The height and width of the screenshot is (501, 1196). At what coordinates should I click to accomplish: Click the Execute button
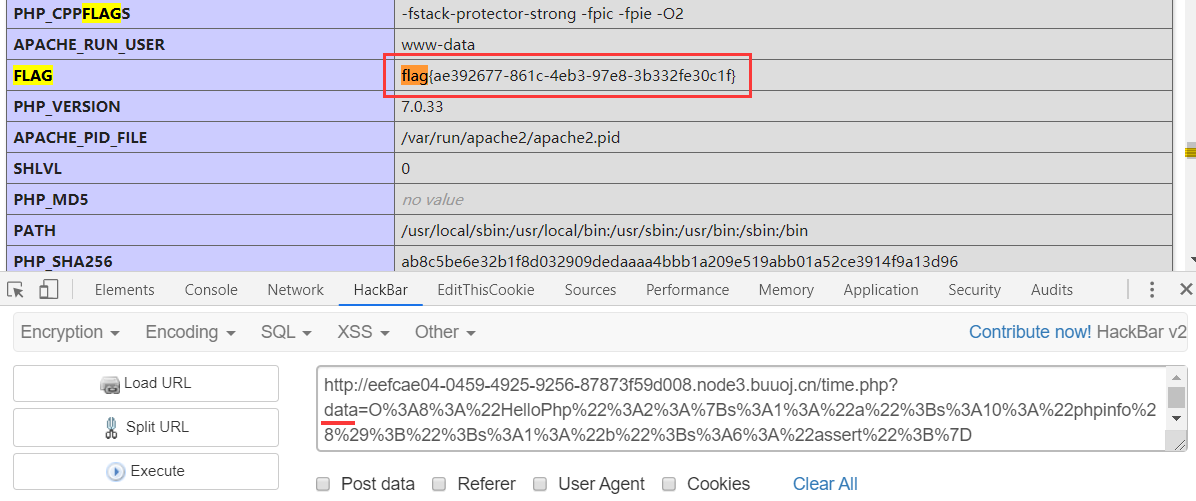coord(146,471)
